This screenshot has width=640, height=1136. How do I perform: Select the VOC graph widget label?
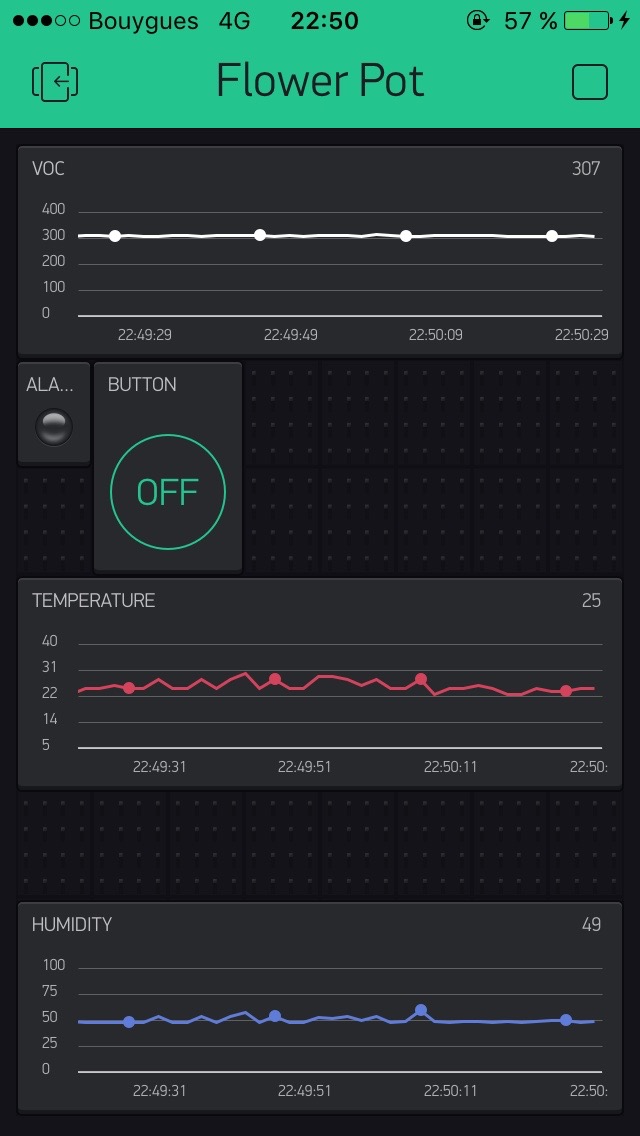pyautogui.click(x=48, y=168)
